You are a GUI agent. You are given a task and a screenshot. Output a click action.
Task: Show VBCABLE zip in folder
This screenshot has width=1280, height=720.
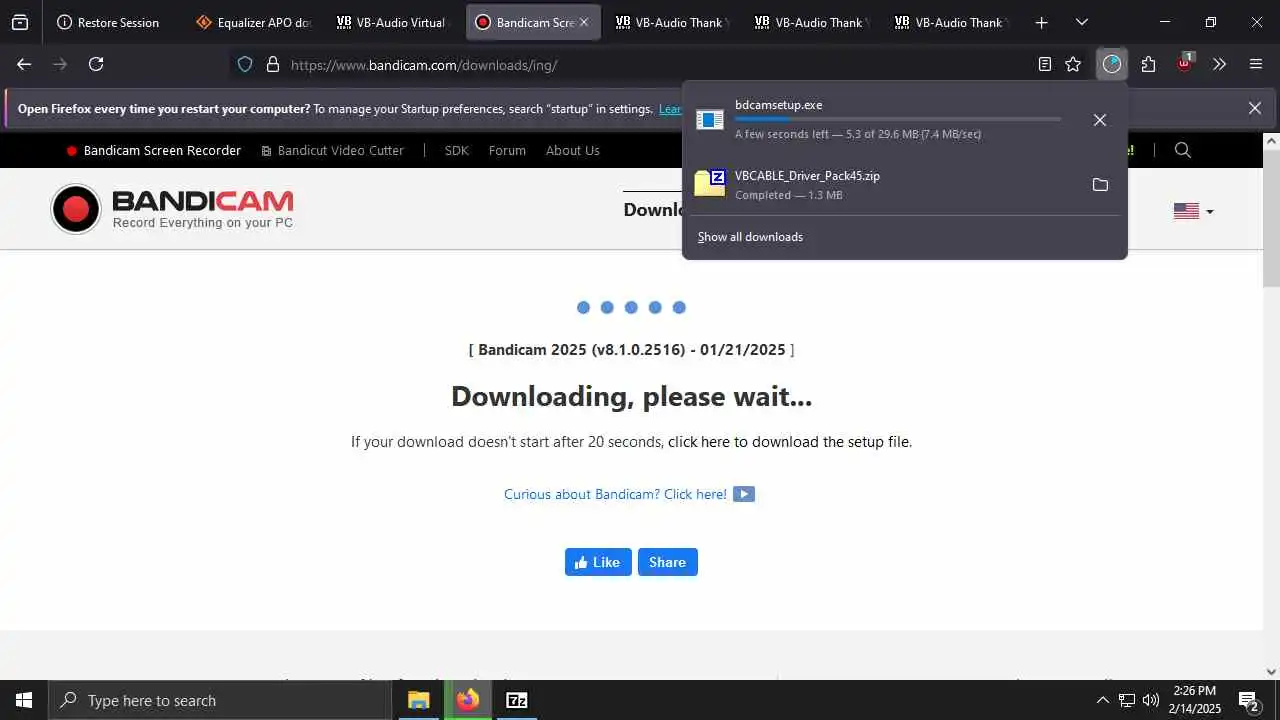tap(1100, 185)
